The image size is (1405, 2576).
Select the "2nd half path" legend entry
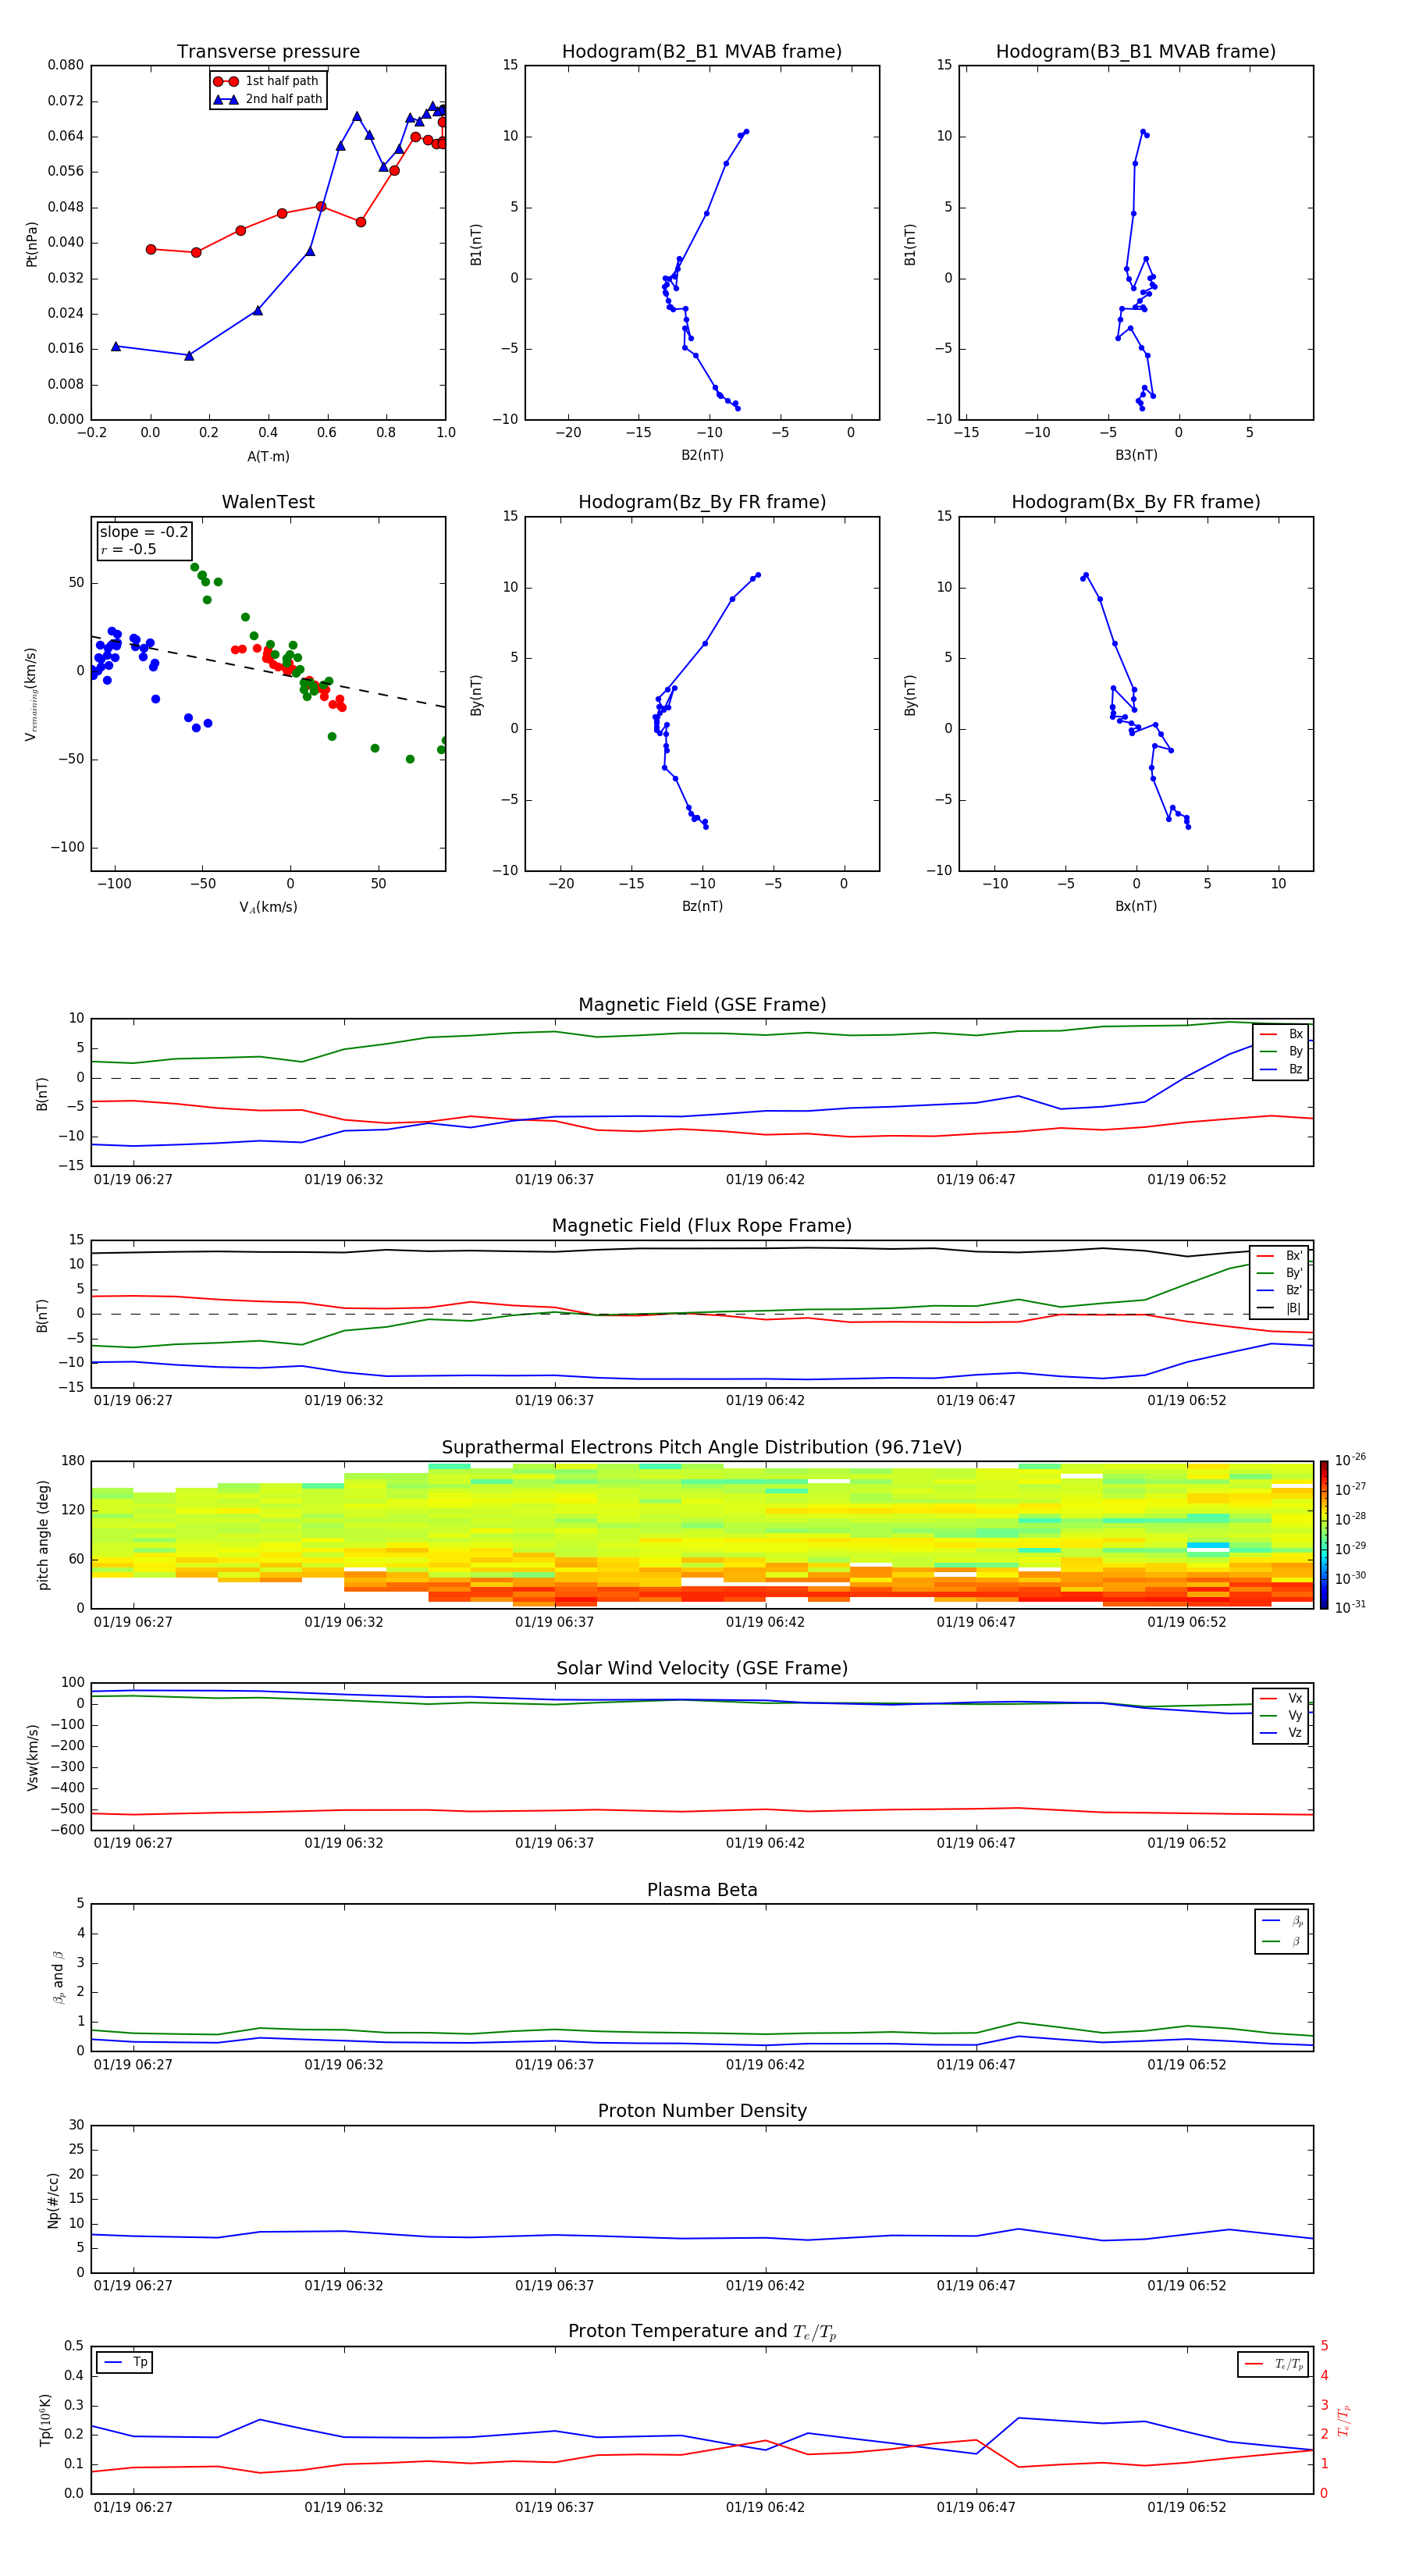(x=268, y=99)
